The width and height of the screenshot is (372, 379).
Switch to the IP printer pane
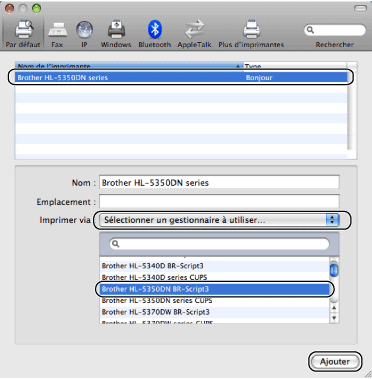tap(84, 33)
